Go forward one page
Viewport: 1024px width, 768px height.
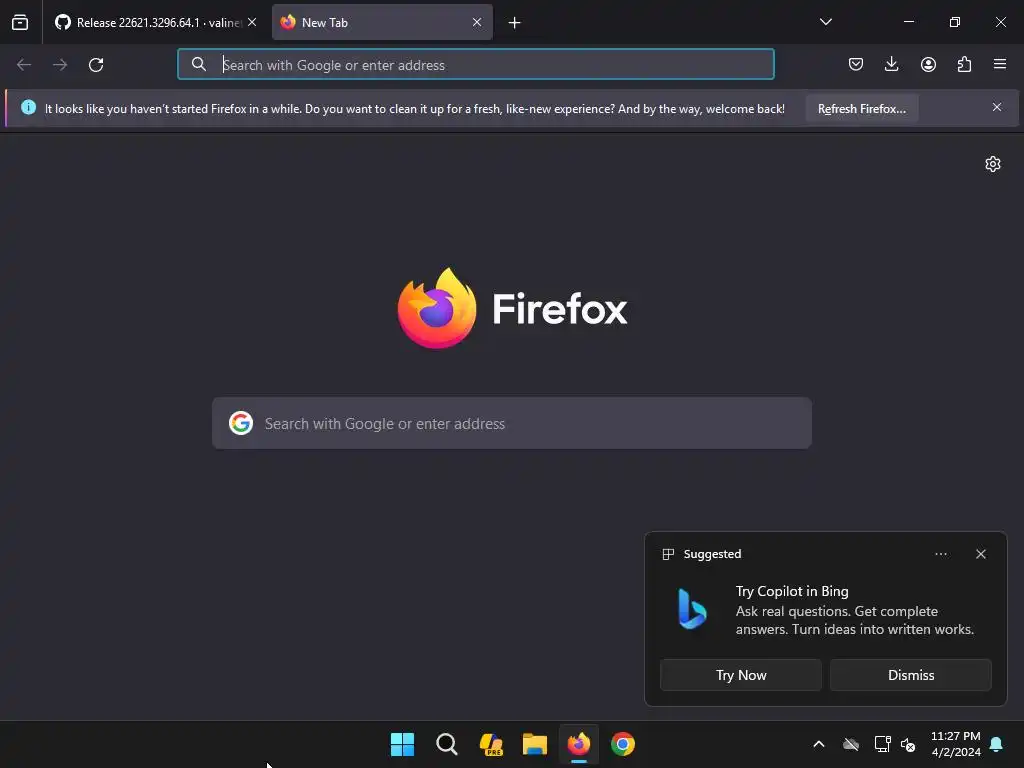[x=60, y=65]
